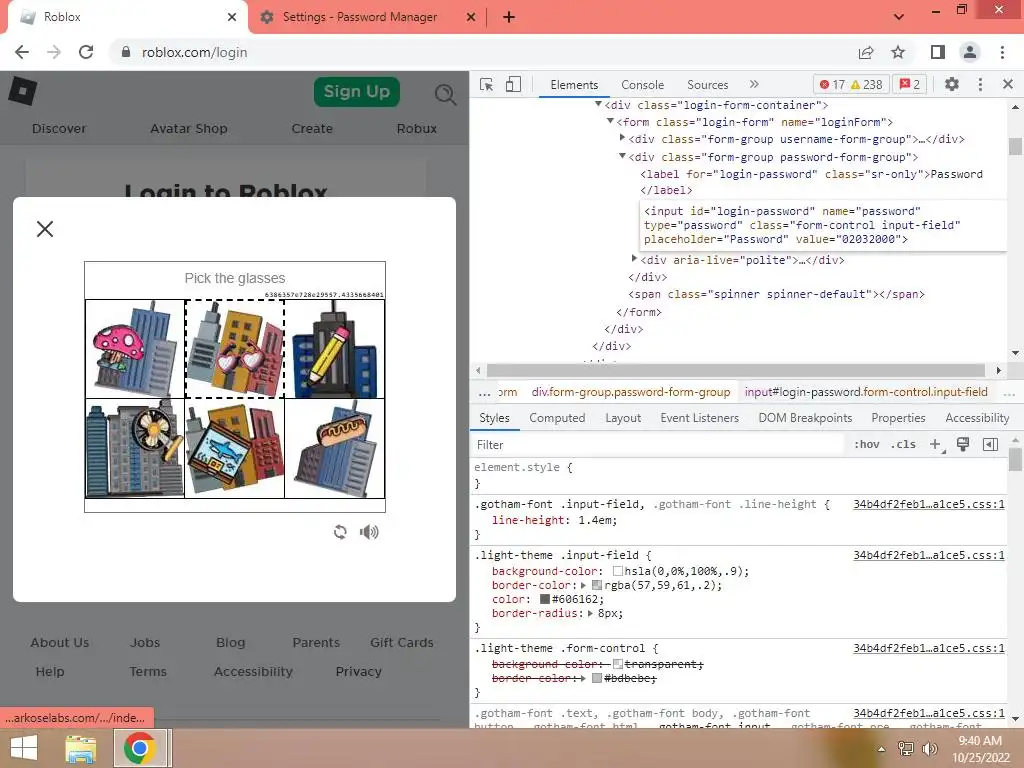Viewport: 1024px width, 768px height.
Task: Close the Settings - Password Manager tab
Action: [471, 17]
